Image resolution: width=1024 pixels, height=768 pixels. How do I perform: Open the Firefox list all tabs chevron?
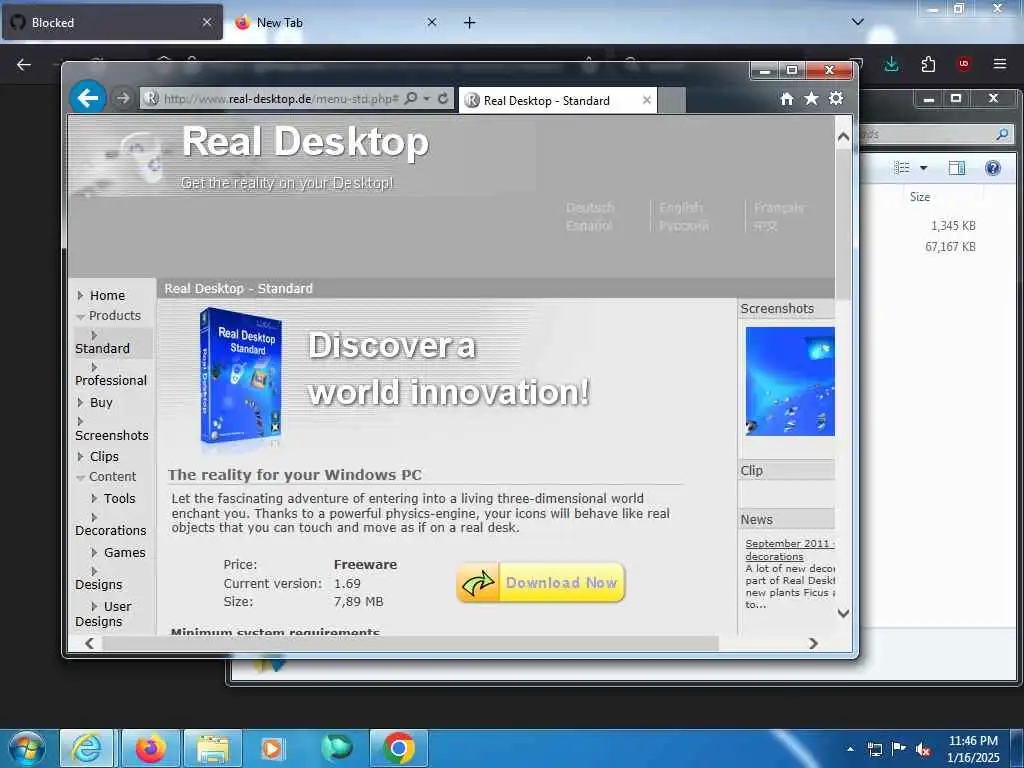[x=858, y=22]
